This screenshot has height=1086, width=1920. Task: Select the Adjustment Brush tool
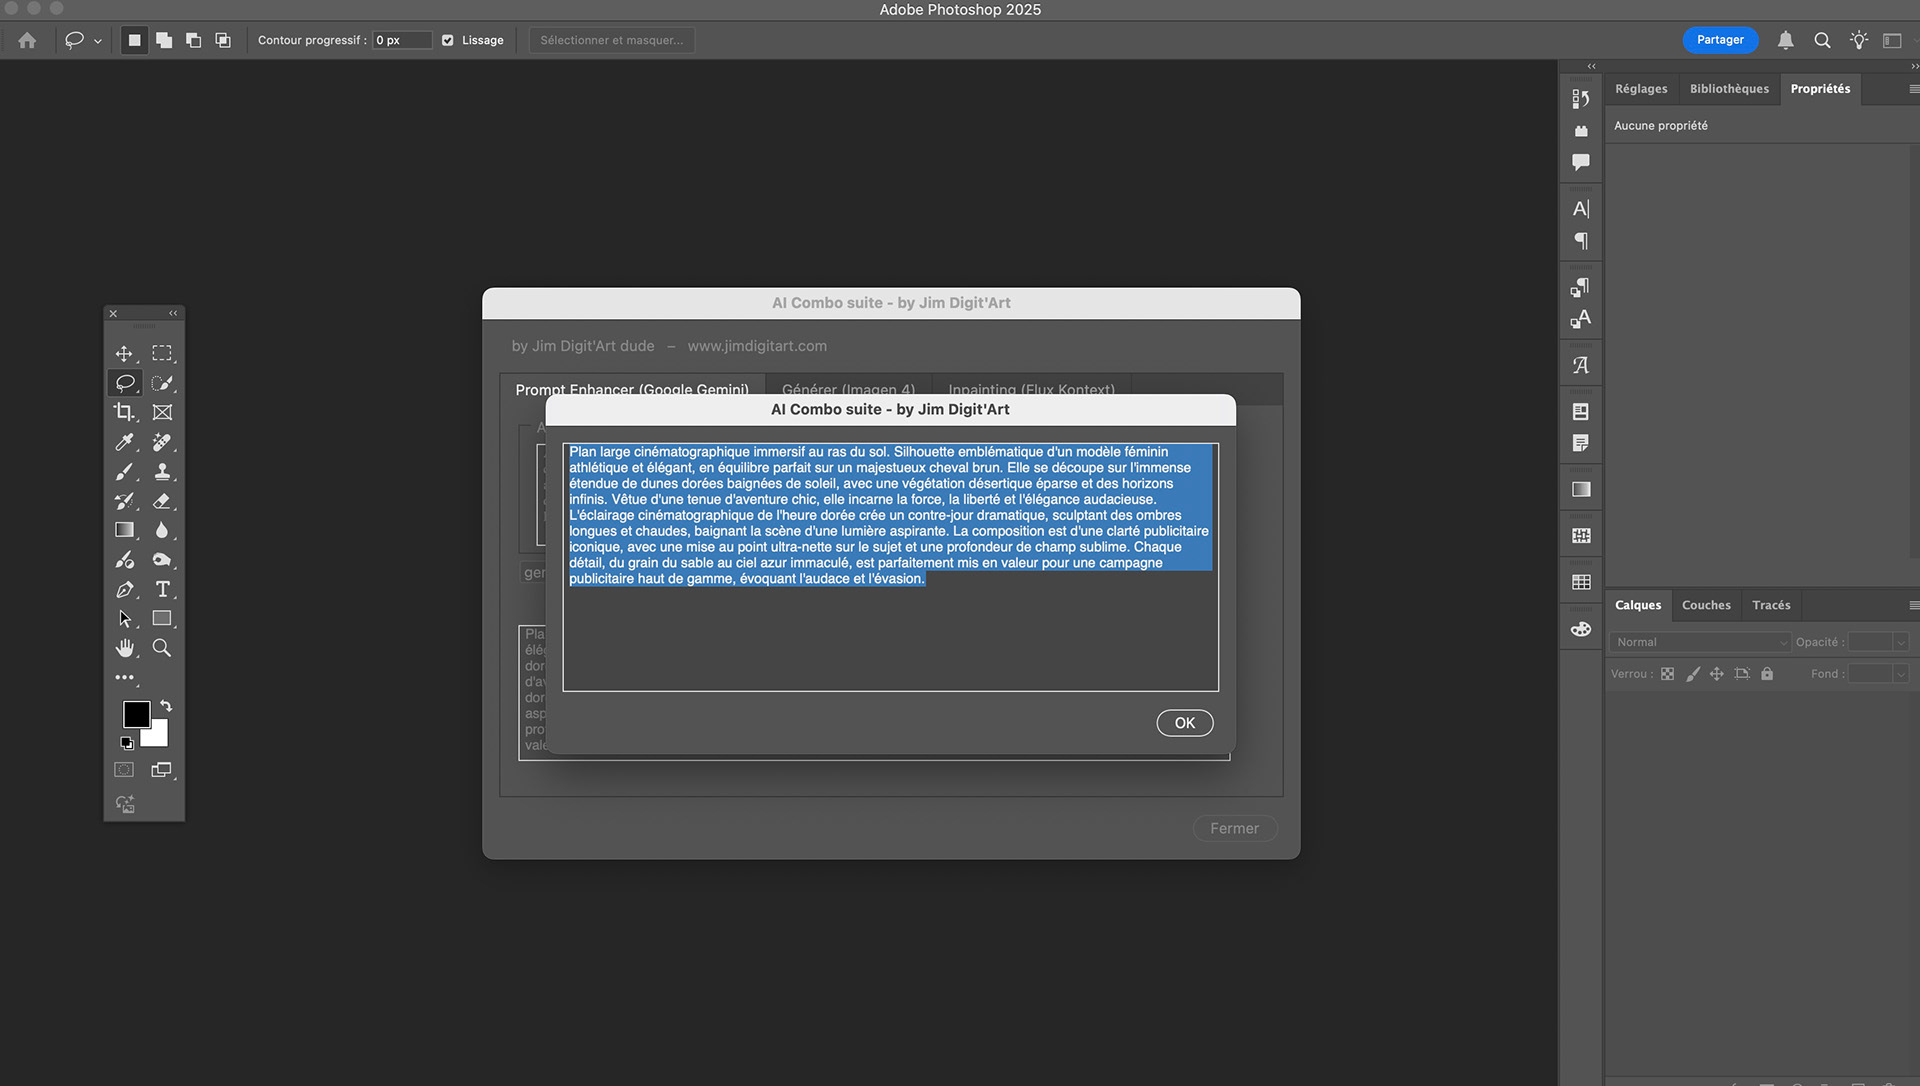click(124, 560)
